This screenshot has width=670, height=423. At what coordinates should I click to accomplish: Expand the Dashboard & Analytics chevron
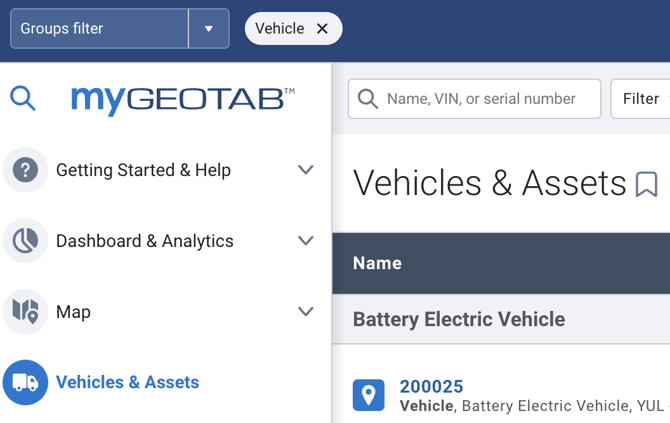click(x=306, y=241)
